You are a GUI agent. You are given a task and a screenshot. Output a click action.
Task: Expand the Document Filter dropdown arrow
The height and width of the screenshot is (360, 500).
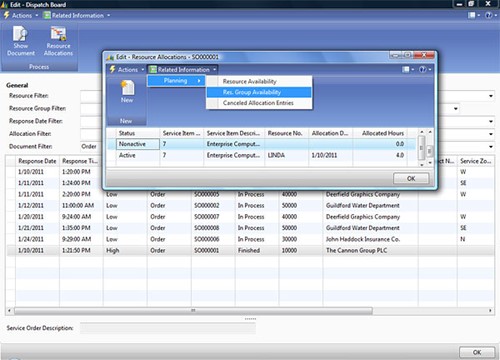point(491,147)
